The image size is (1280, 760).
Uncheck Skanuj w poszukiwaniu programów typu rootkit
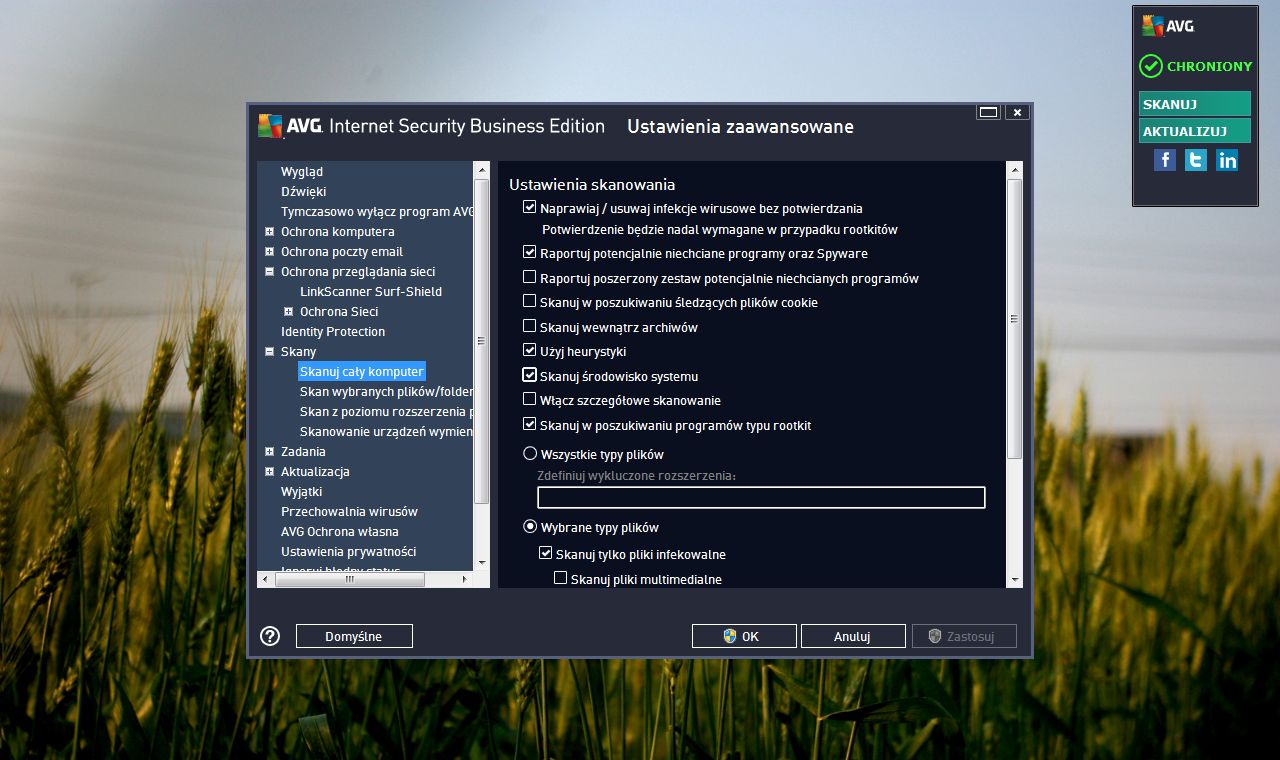pos(530,425)
